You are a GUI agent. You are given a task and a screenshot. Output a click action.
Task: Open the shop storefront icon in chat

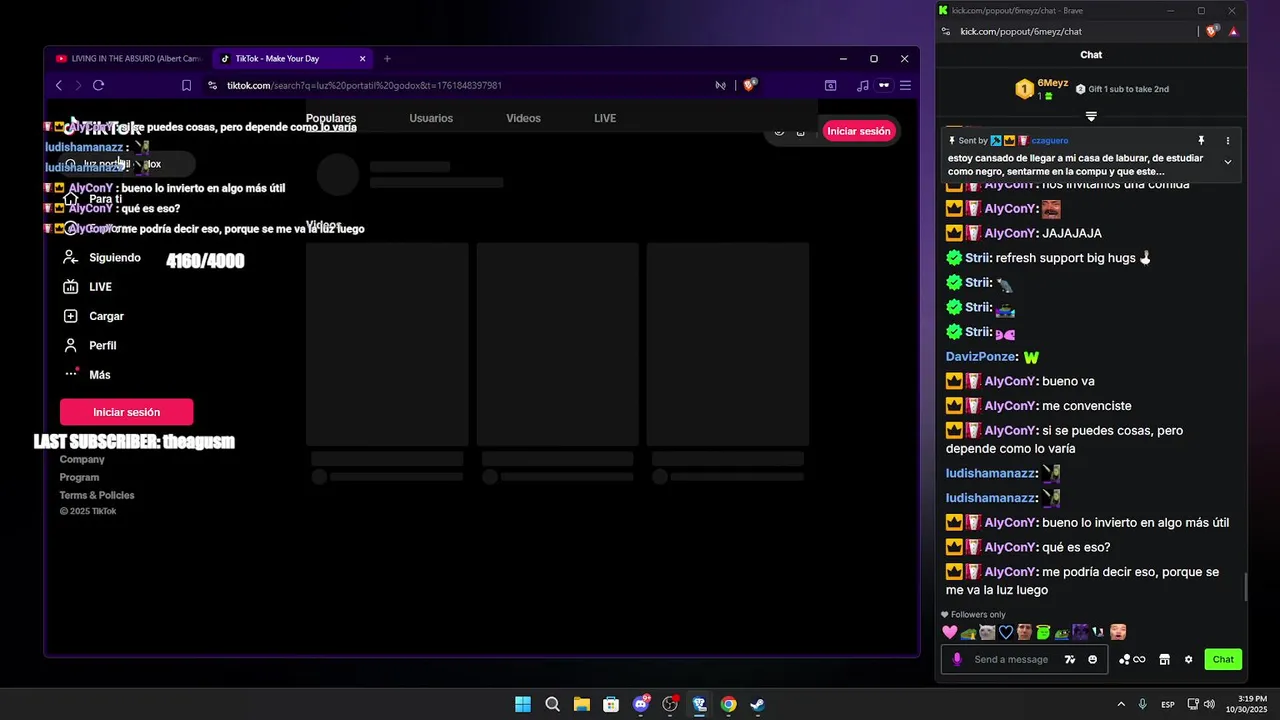(x=1164, y=660)
